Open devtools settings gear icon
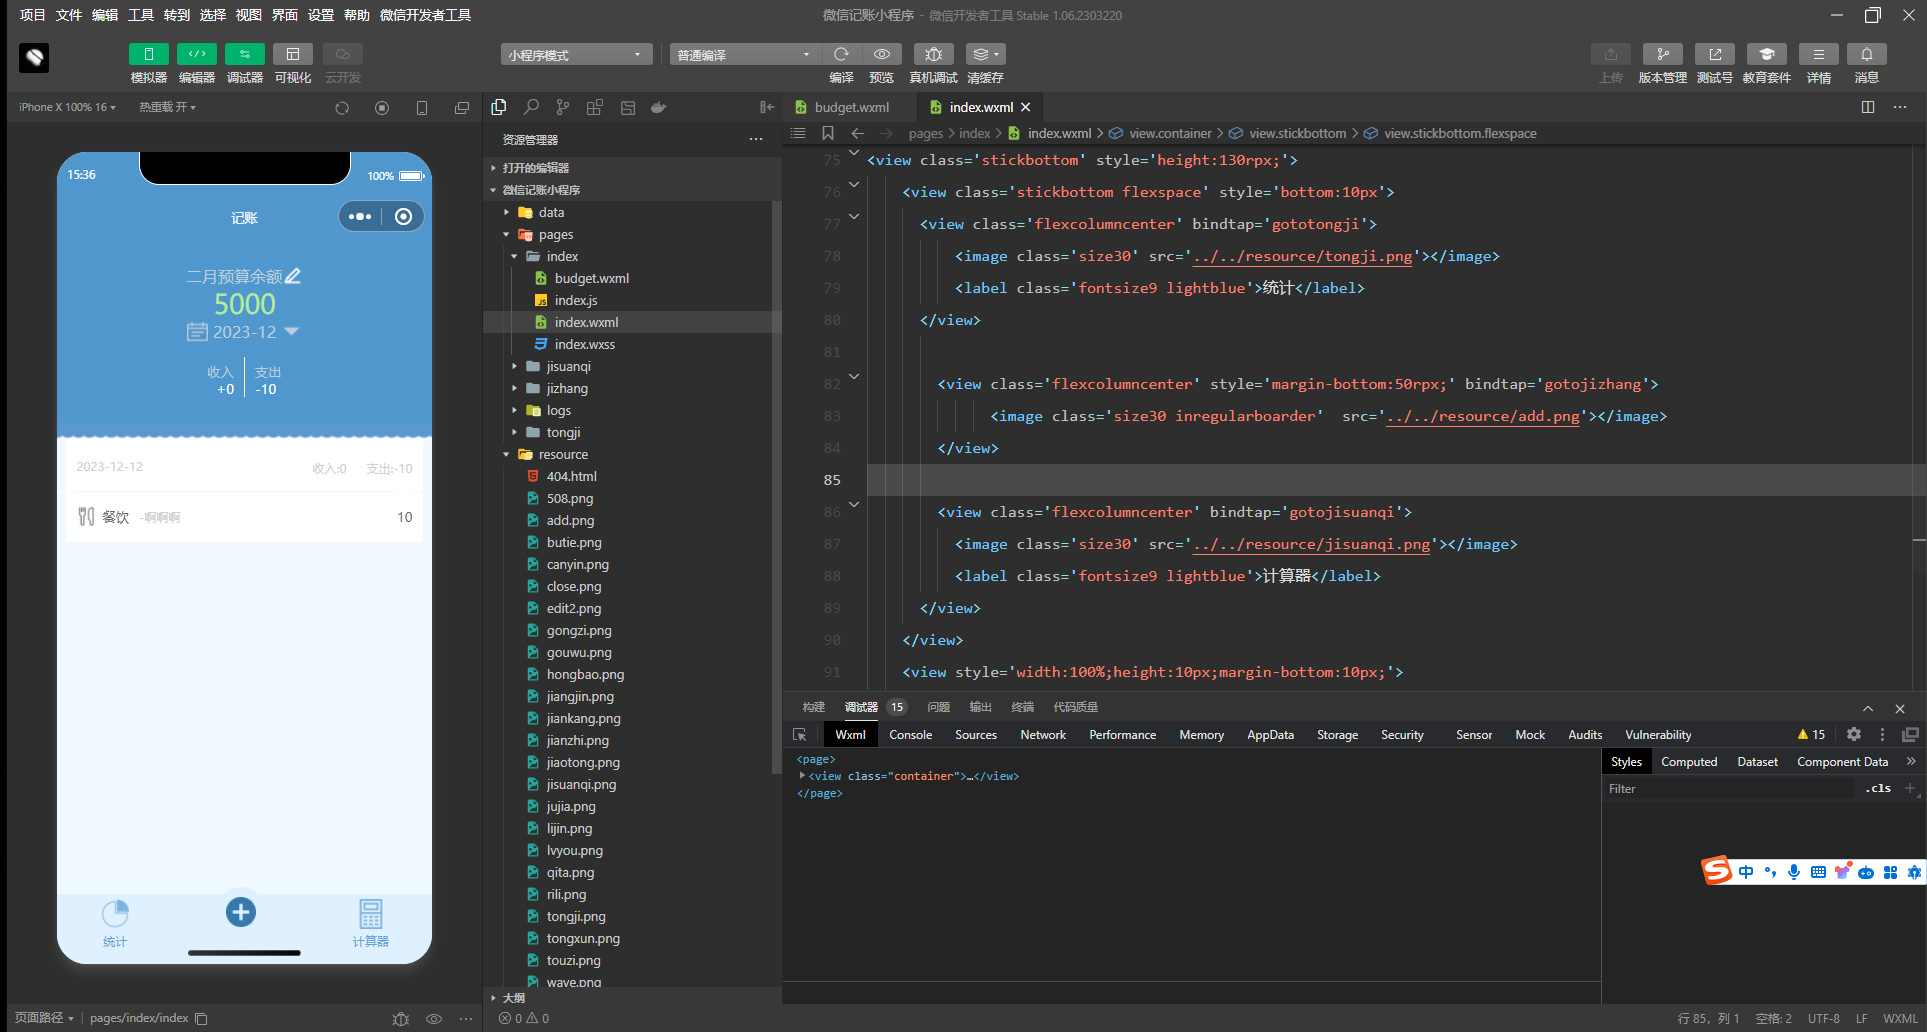This screenshot has width=1927, height=1032. pos(1853,734)
